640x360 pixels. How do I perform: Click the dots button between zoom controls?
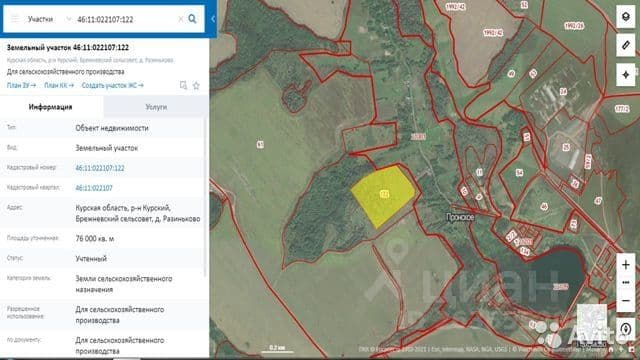(x=626, y=283)
